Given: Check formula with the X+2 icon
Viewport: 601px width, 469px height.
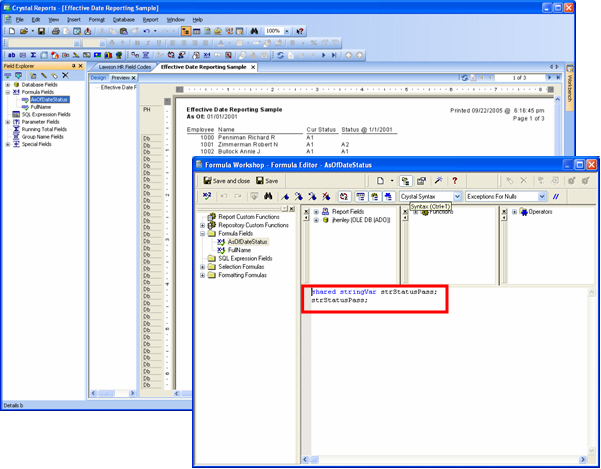Looking at the screenshot, I should pyautogui.click(x=207, y=197).
